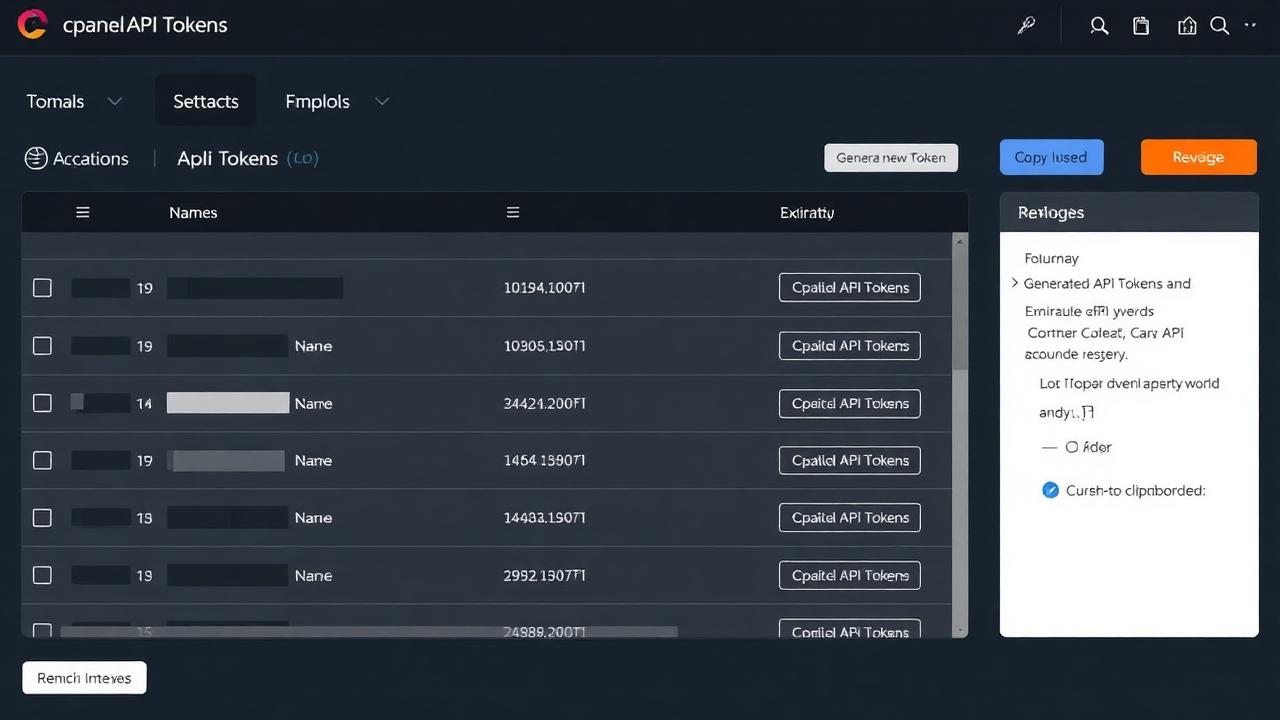Check the row with value 1454.15907l
1280x720 pixels.
42,461
